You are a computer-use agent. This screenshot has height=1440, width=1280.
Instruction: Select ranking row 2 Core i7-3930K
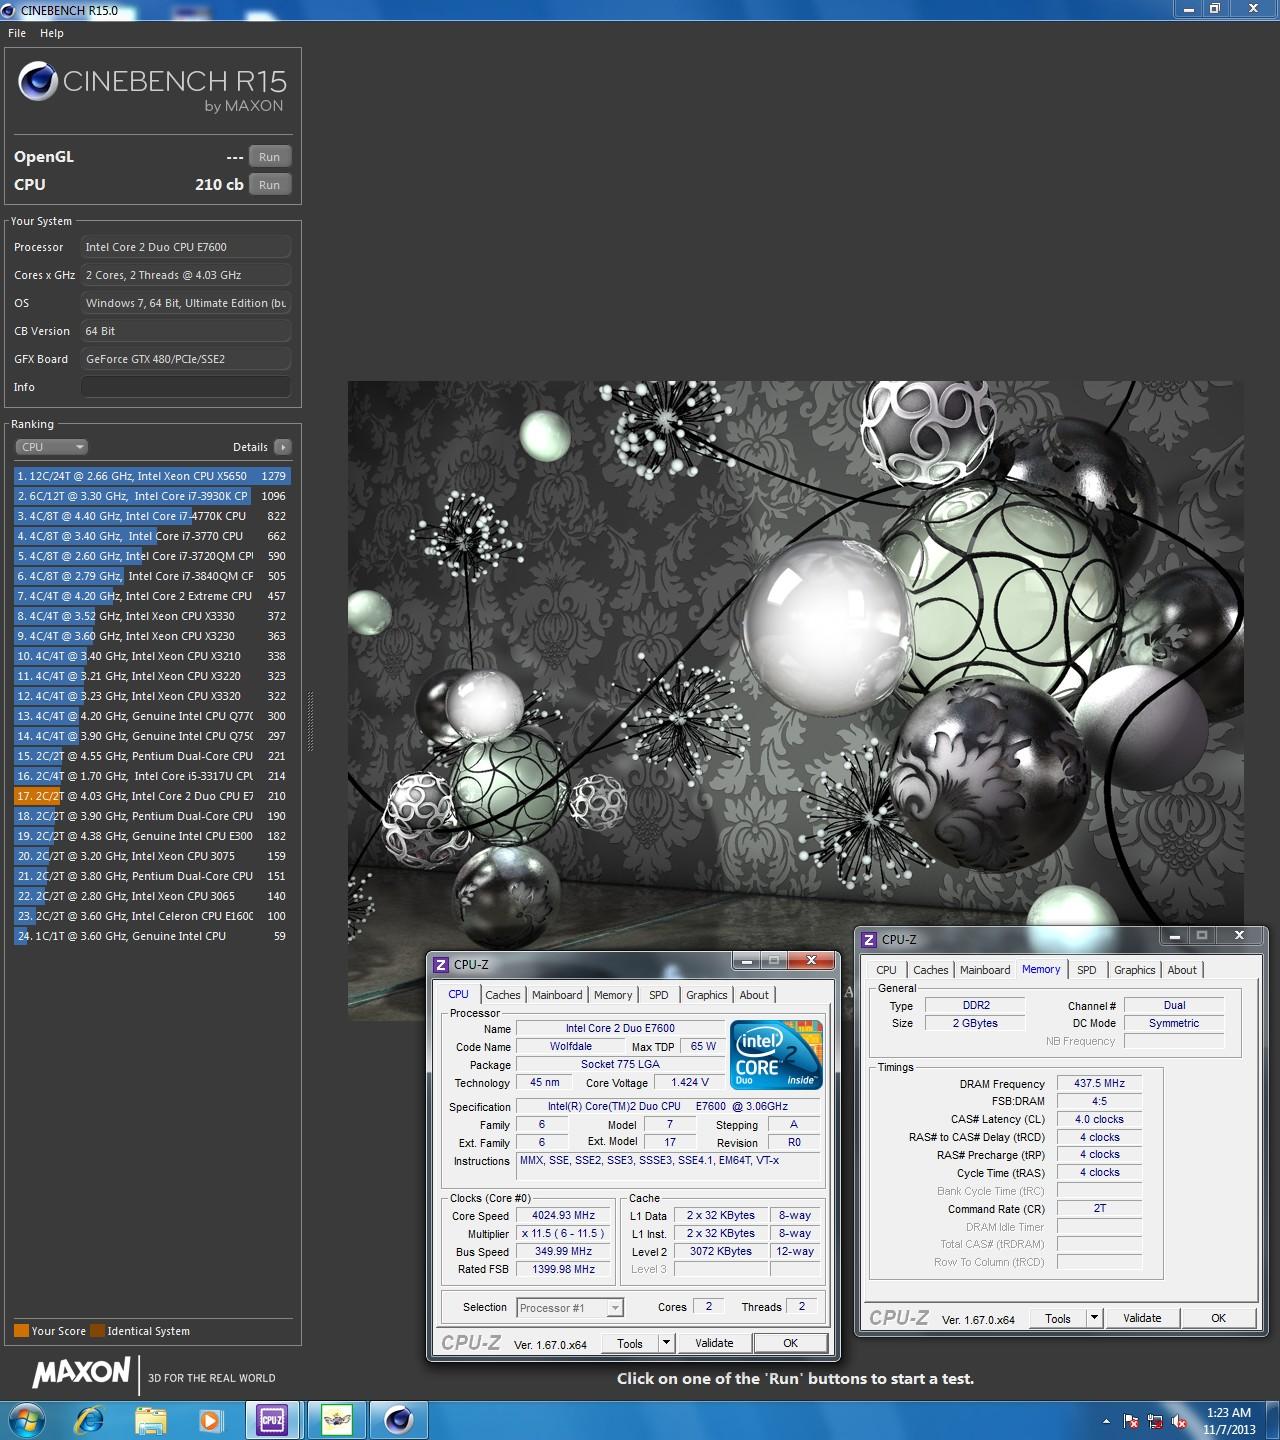point(152,496)
